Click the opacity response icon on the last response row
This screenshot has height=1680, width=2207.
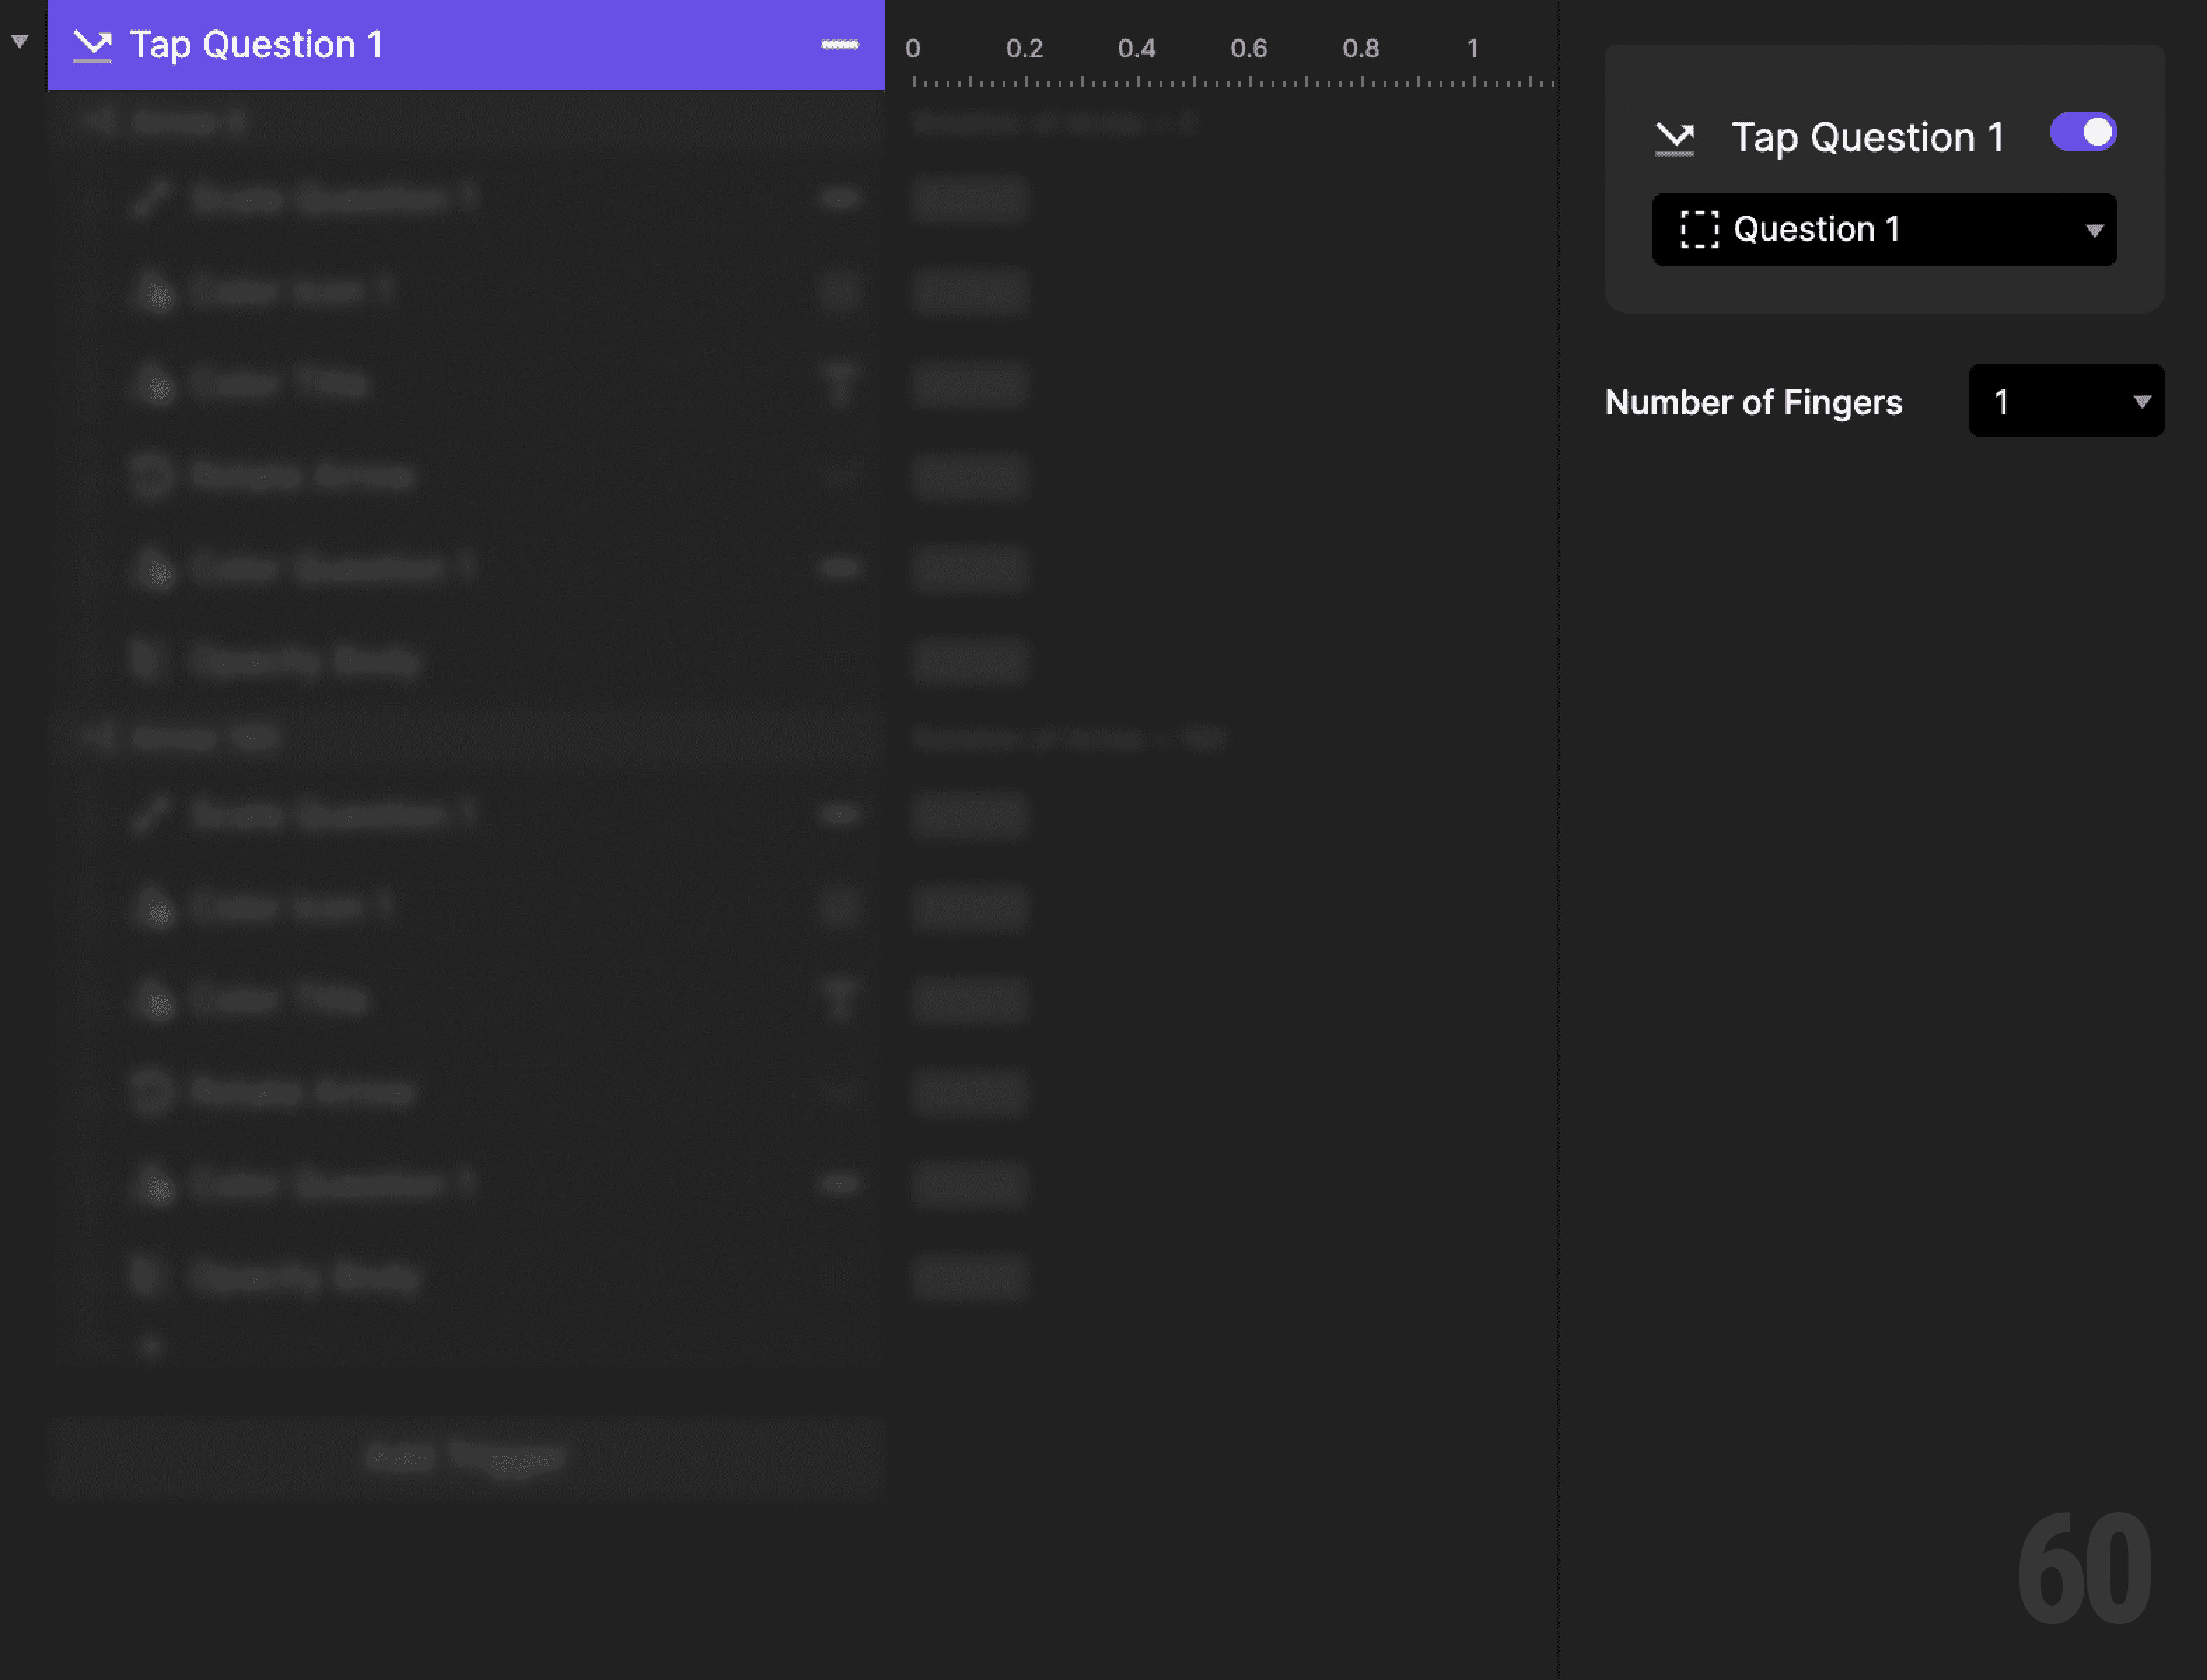point(152,660)
